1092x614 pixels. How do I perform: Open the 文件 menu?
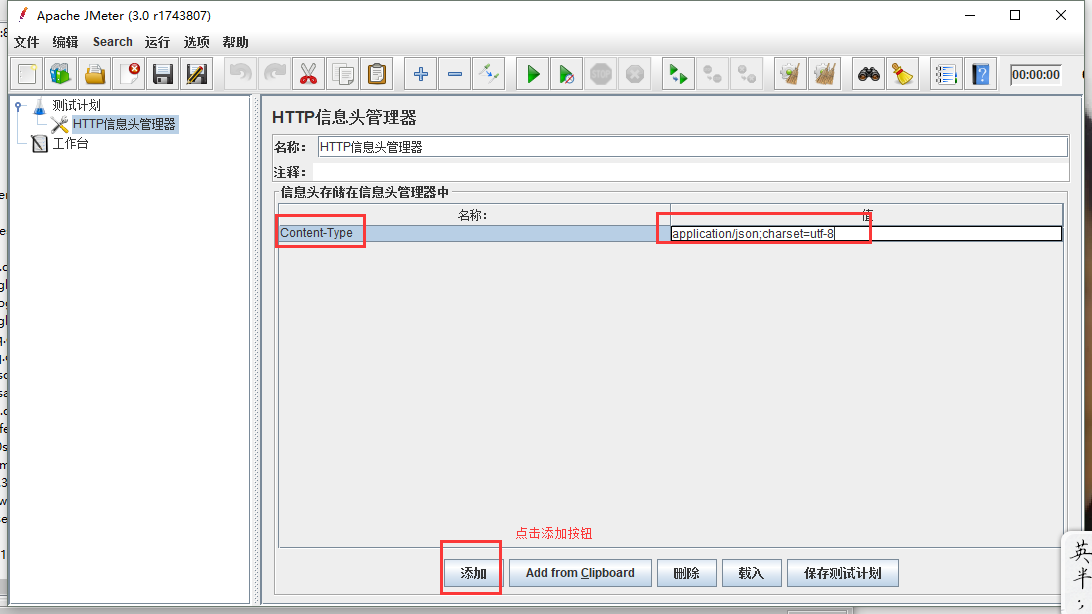[x=26, y=42]
